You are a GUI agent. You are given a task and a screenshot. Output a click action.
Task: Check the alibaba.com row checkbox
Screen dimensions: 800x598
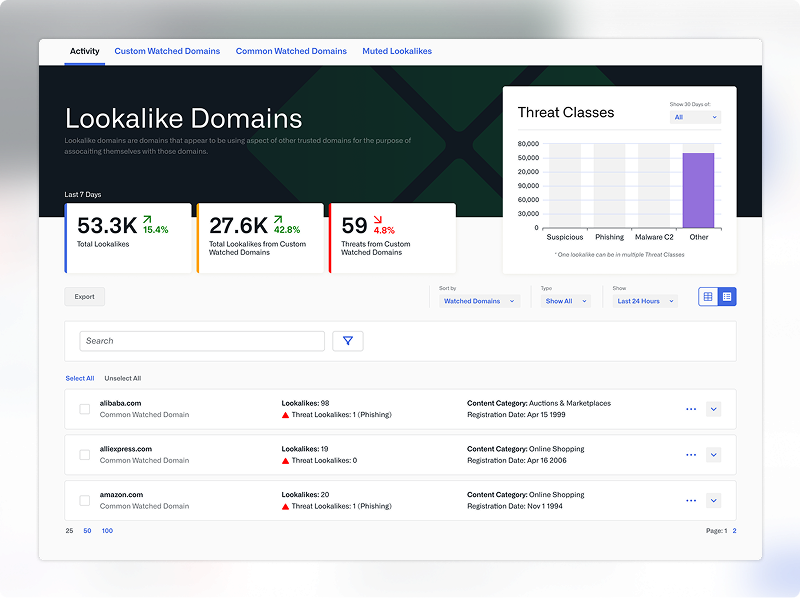pyautogui.click(x=85, y=409)
